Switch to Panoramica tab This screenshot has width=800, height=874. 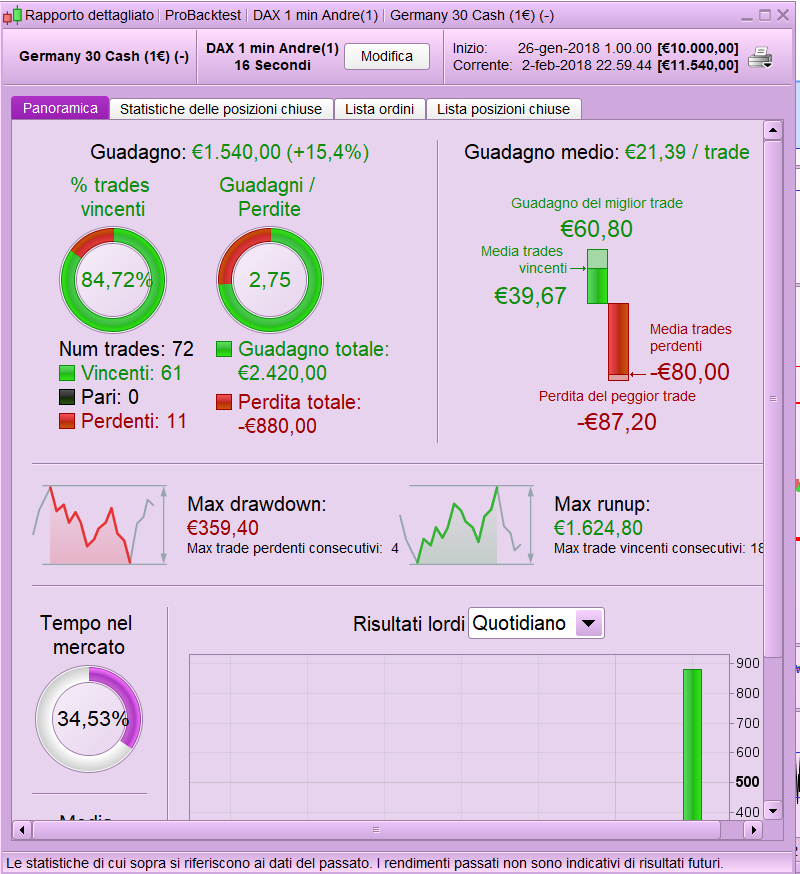[x=60, y=108]
